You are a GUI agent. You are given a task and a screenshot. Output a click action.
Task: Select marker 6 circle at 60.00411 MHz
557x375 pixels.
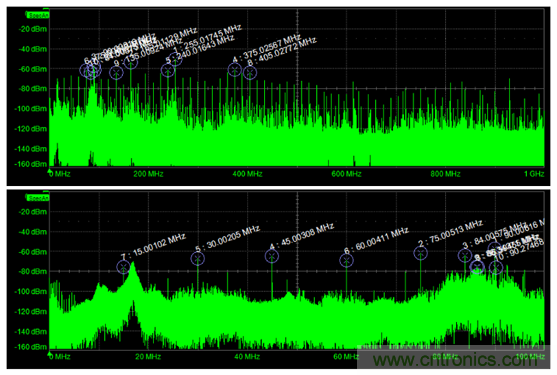coord(346,260)
